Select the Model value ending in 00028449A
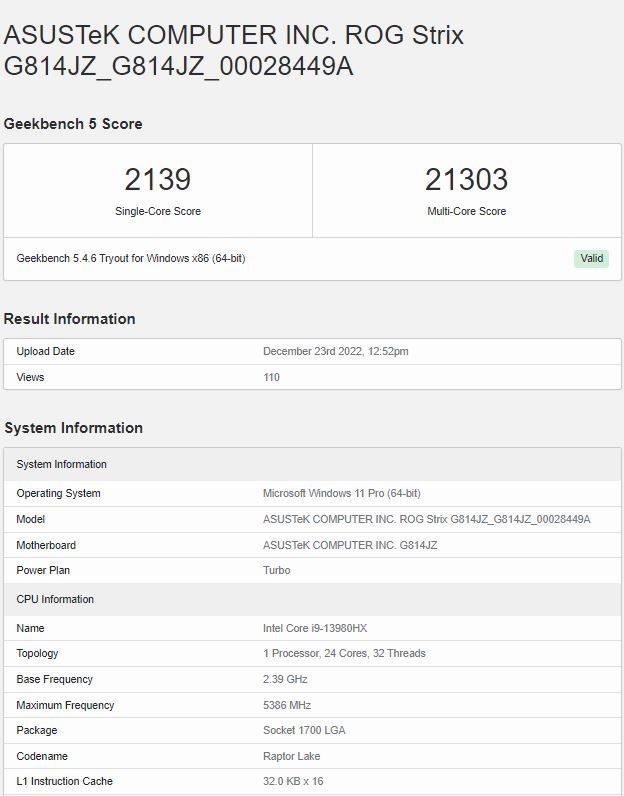 click(x=426, y=519)
